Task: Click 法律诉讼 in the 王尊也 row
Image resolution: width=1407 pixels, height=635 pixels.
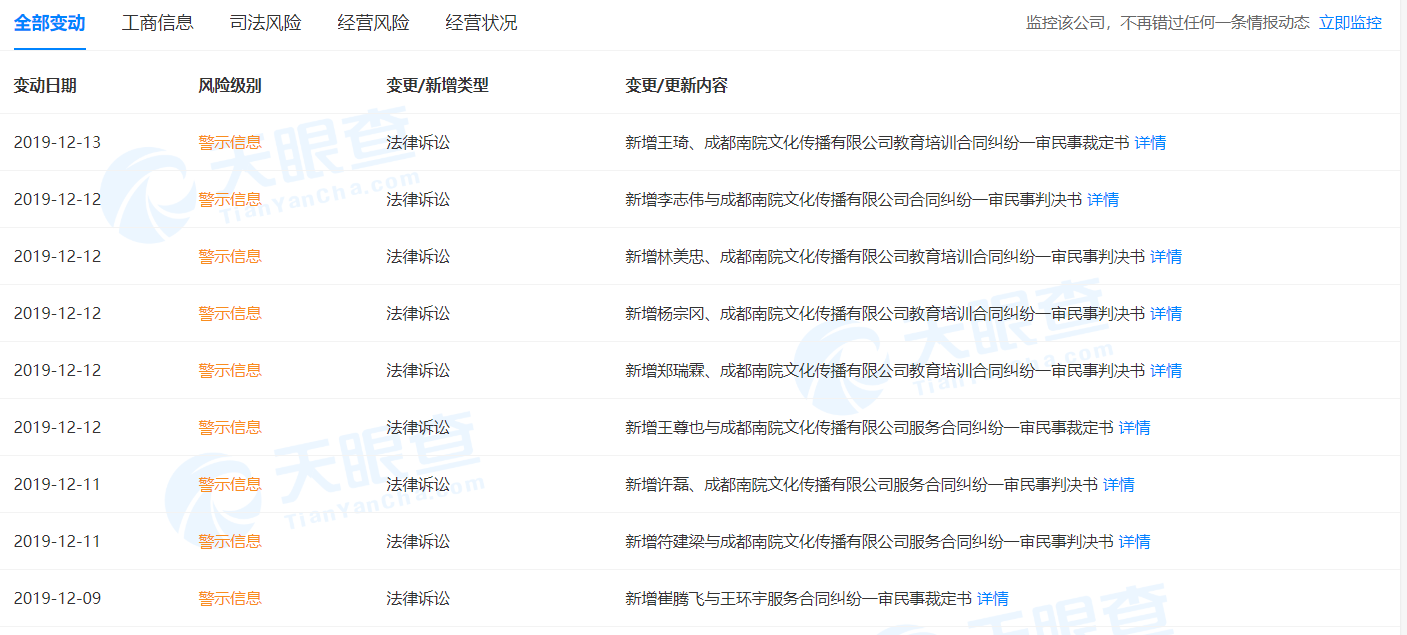Action: [x=418, y=427]
